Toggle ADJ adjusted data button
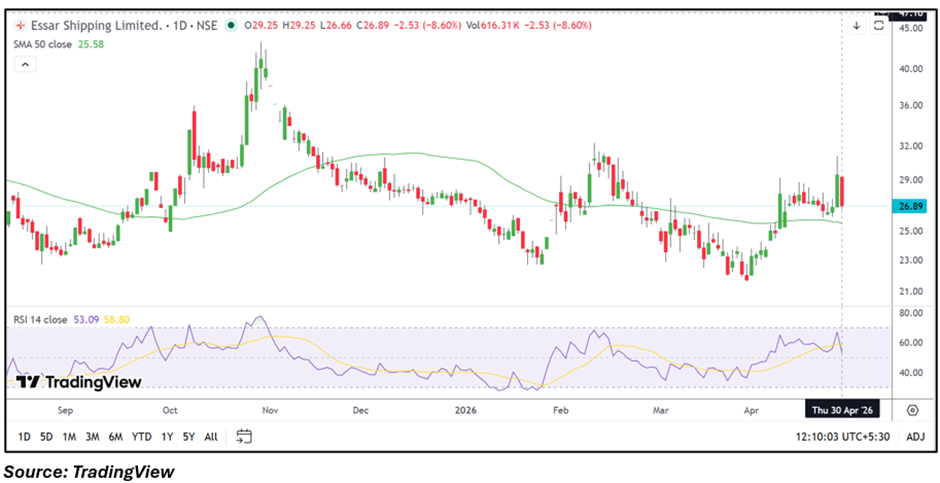This screenshot has height=483, width=940. pyautogui.click(x=913, y=436)
